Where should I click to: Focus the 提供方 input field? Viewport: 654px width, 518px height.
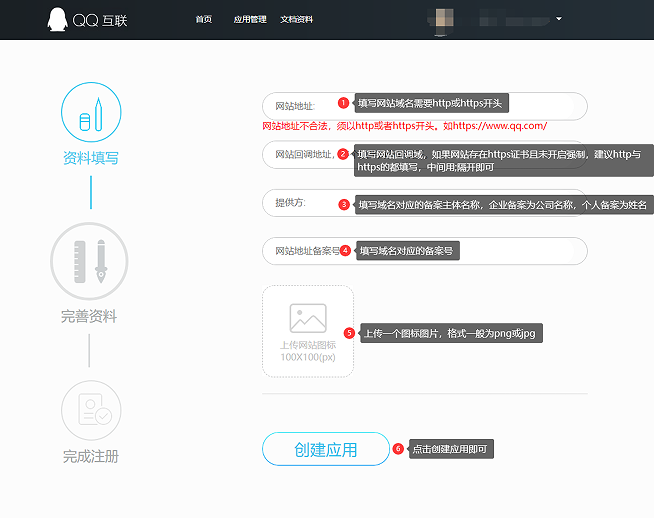pos(425,203)
